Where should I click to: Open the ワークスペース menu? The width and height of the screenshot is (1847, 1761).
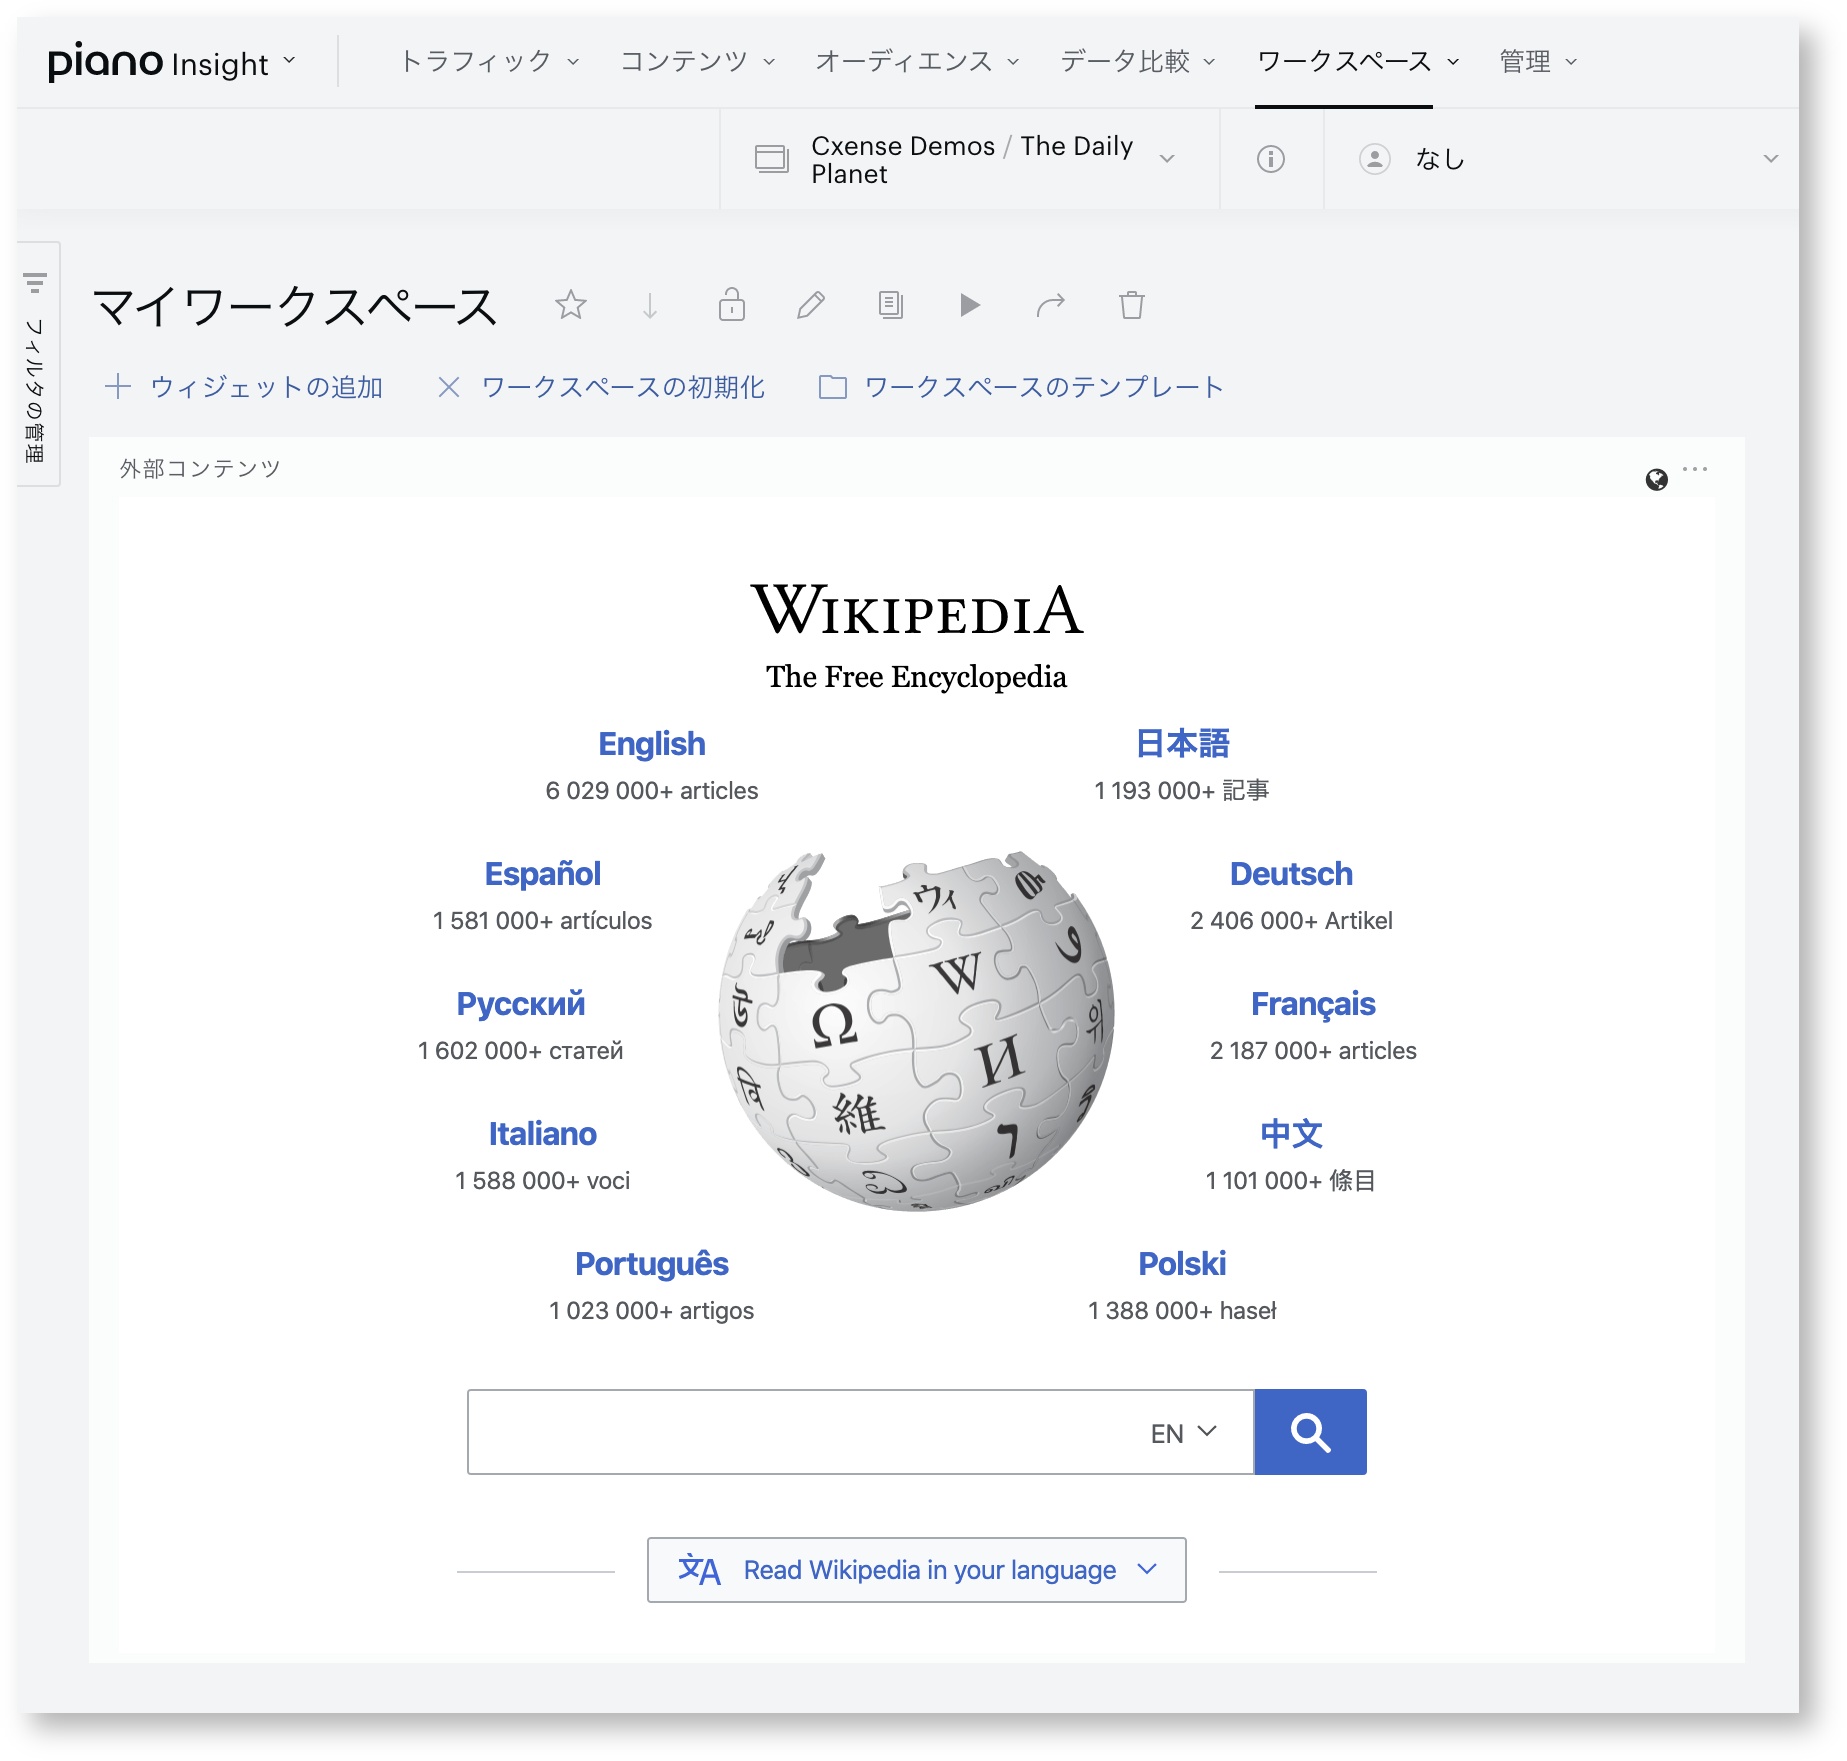[x=1358, y=62]
